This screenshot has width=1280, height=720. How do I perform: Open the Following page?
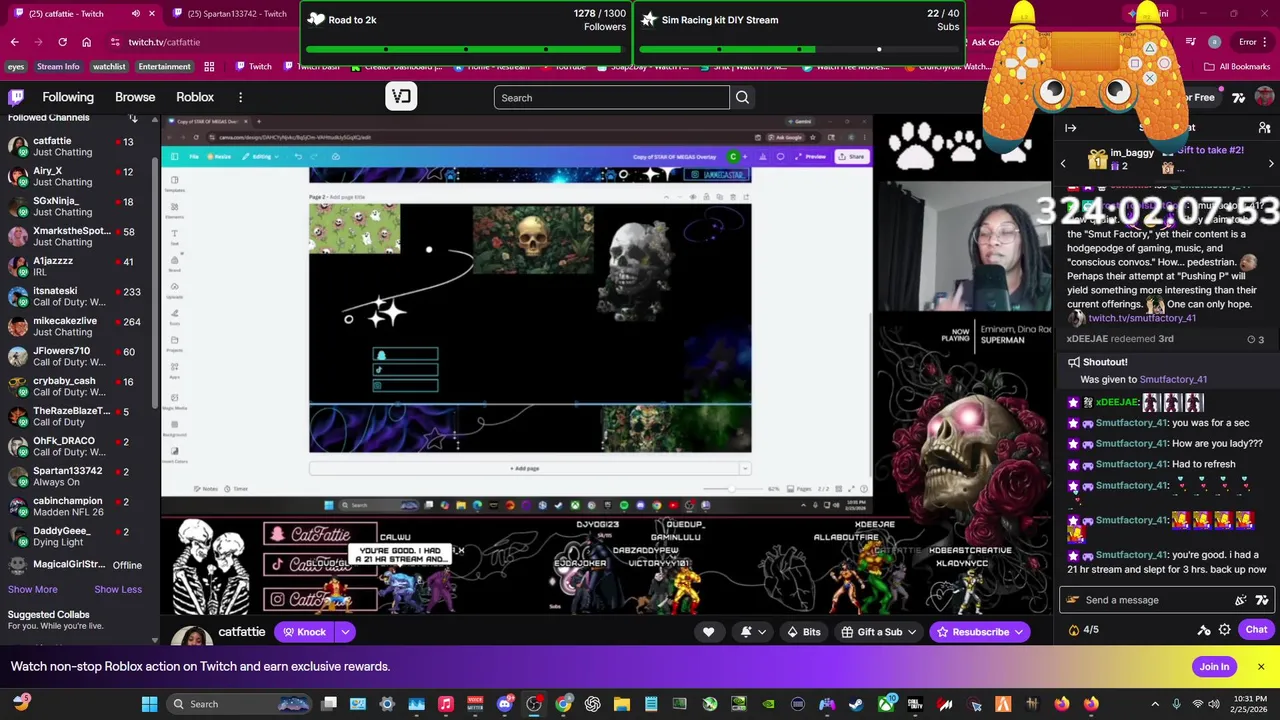[68, 97]
